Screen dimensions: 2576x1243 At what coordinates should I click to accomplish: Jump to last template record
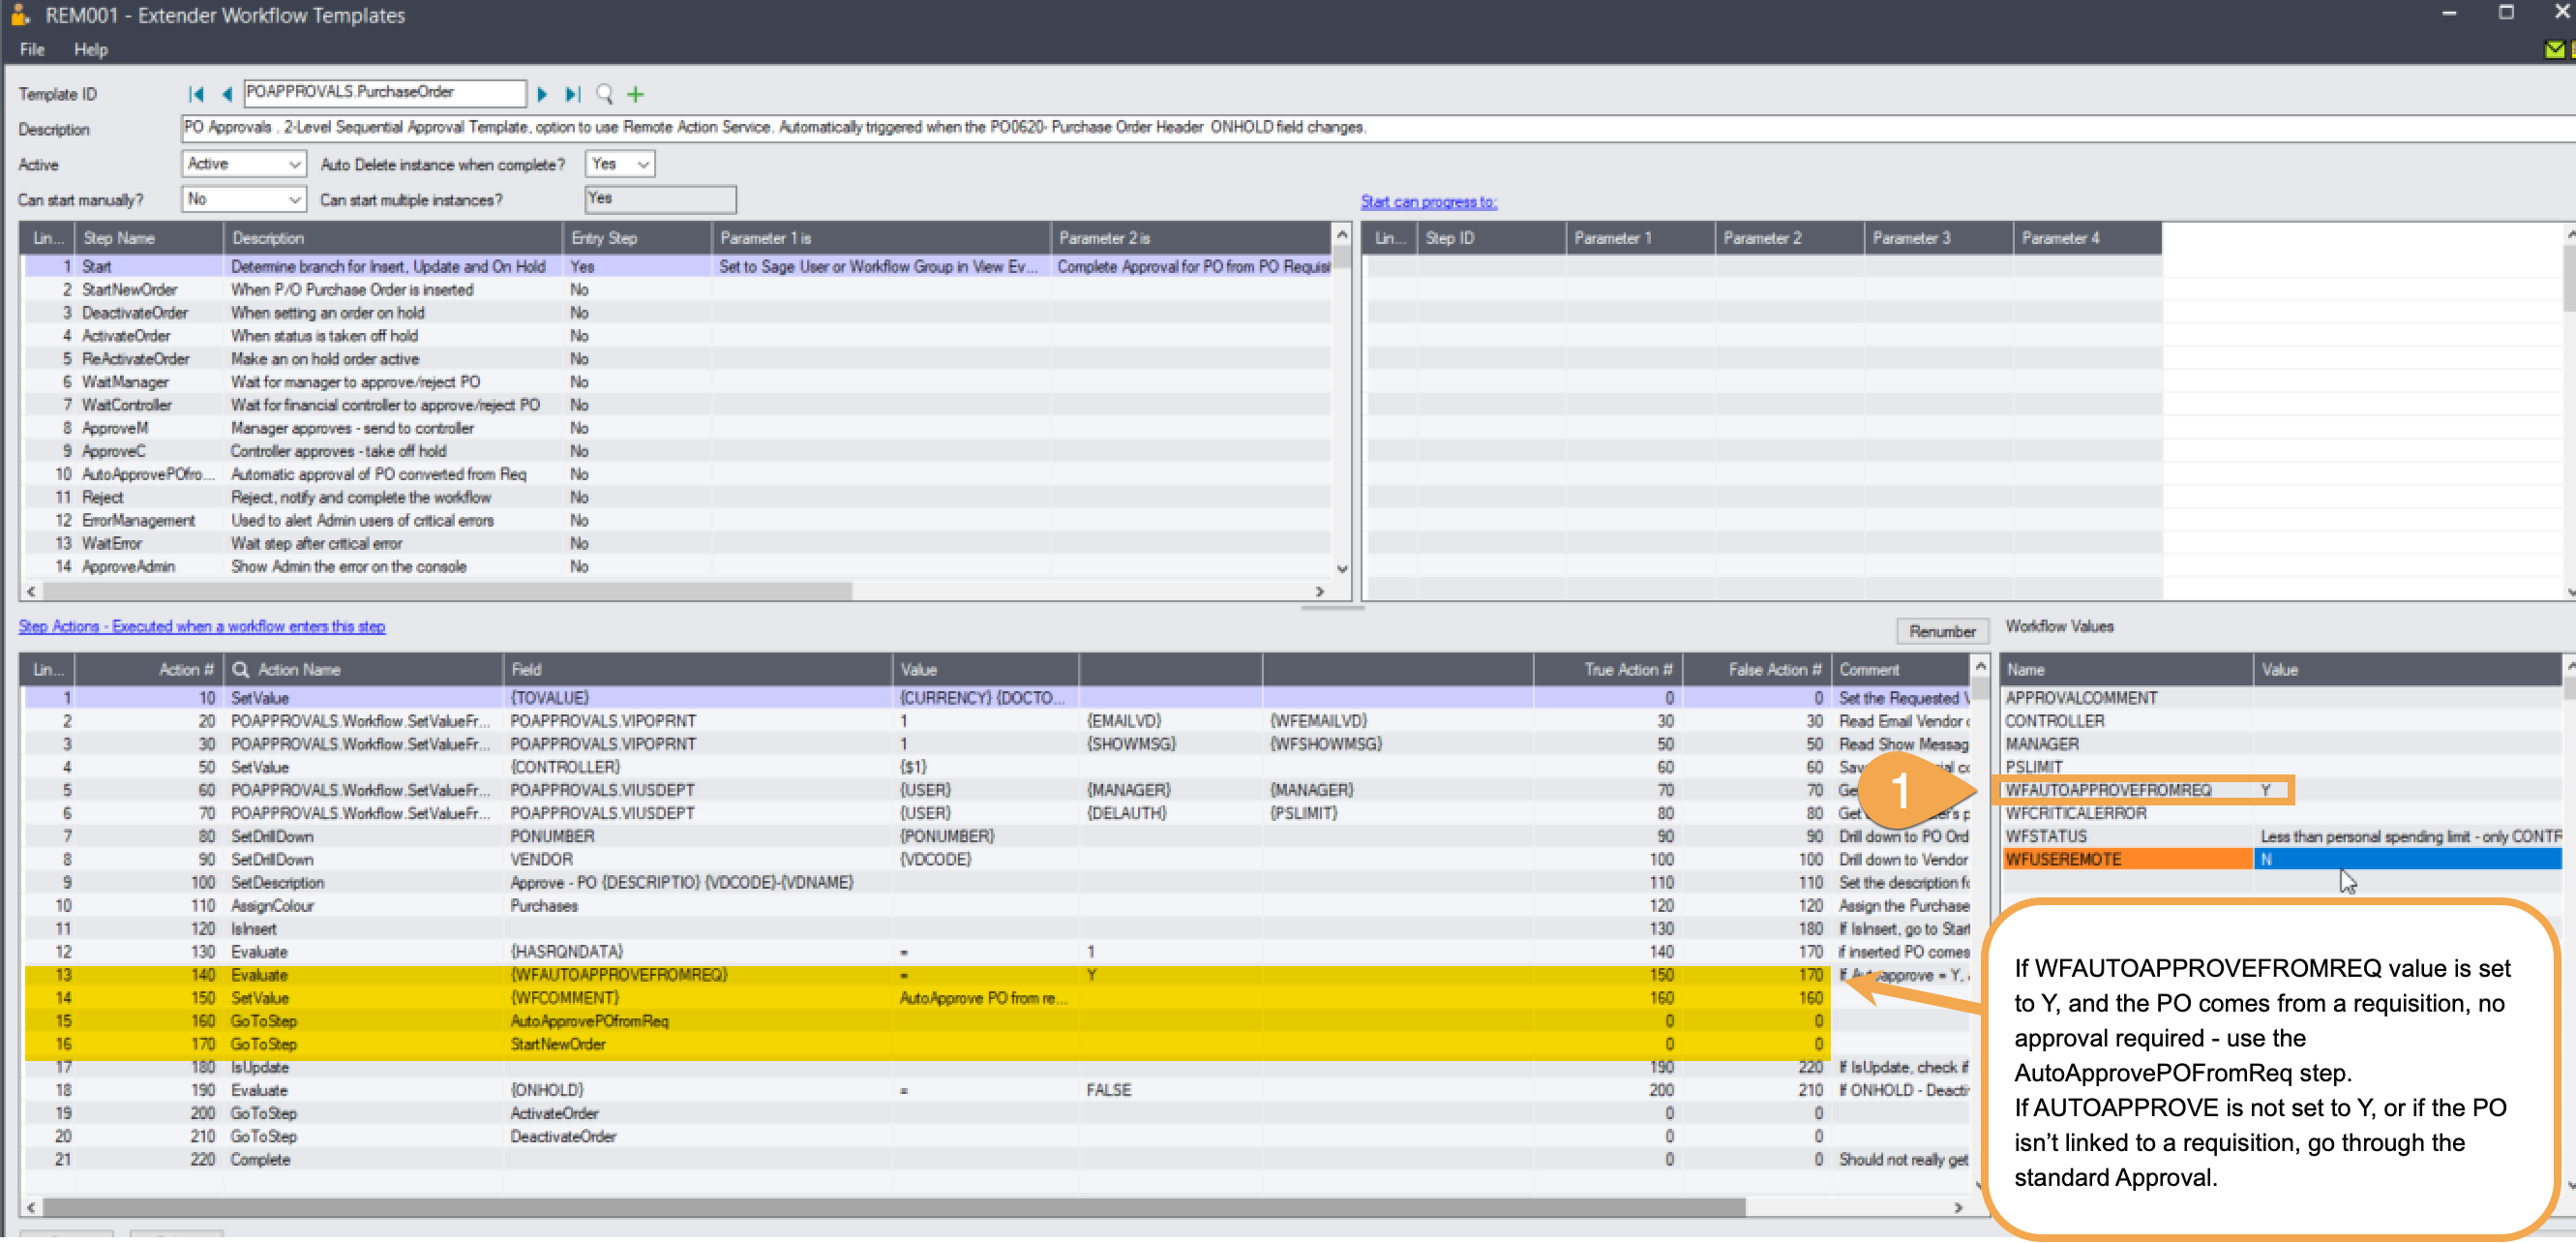click(x=572, y=94)
